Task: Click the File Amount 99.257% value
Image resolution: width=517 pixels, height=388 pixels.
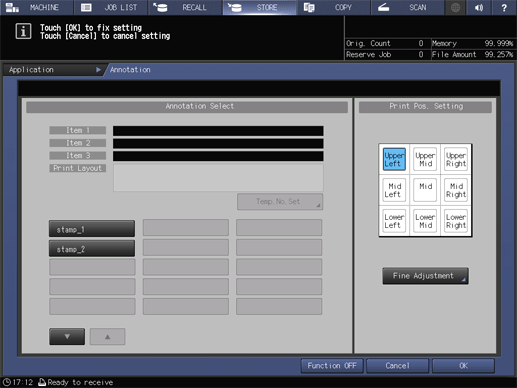Action: click(499, 55)
